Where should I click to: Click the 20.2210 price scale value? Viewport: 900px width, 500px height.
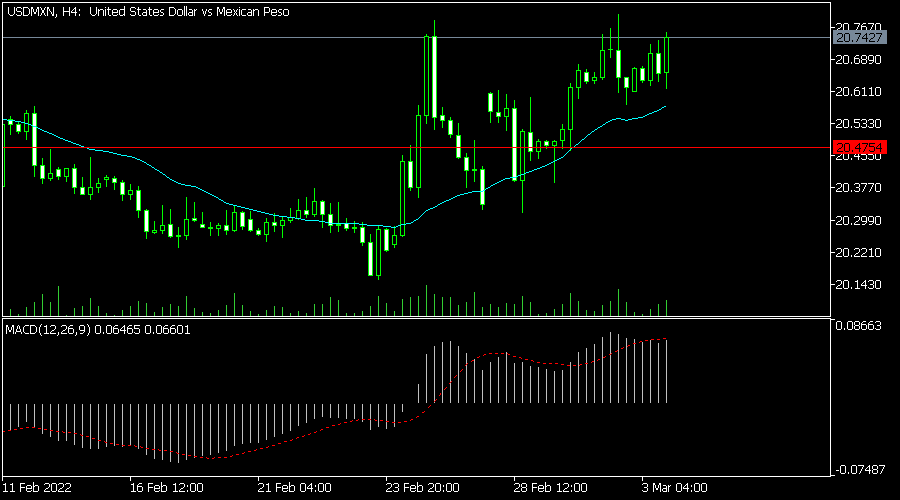point(858,253)
